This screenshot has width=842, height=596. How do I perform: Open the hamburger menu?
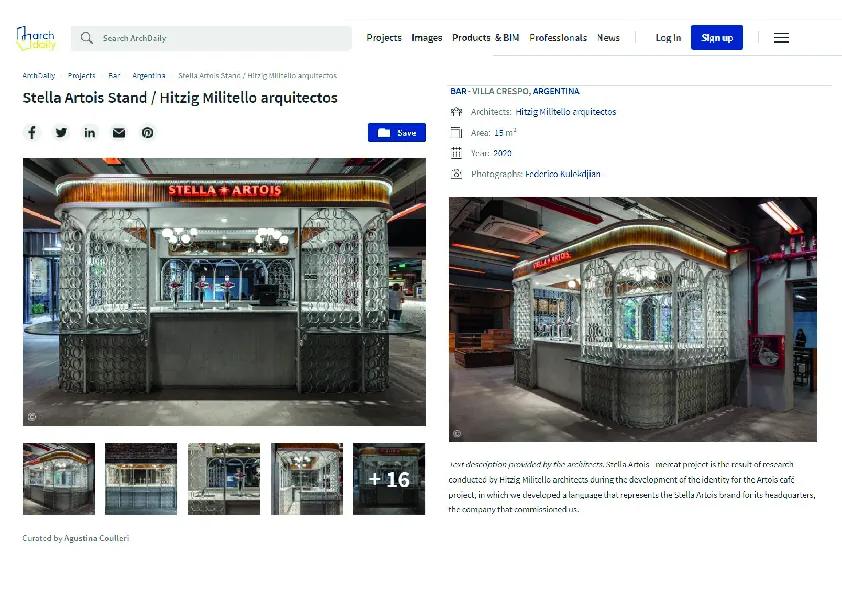pos(781,38)
